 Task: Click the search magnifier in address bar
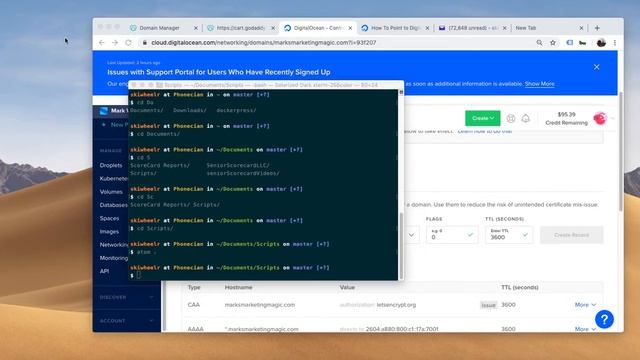pyautogui.click(x=539, y=42)
